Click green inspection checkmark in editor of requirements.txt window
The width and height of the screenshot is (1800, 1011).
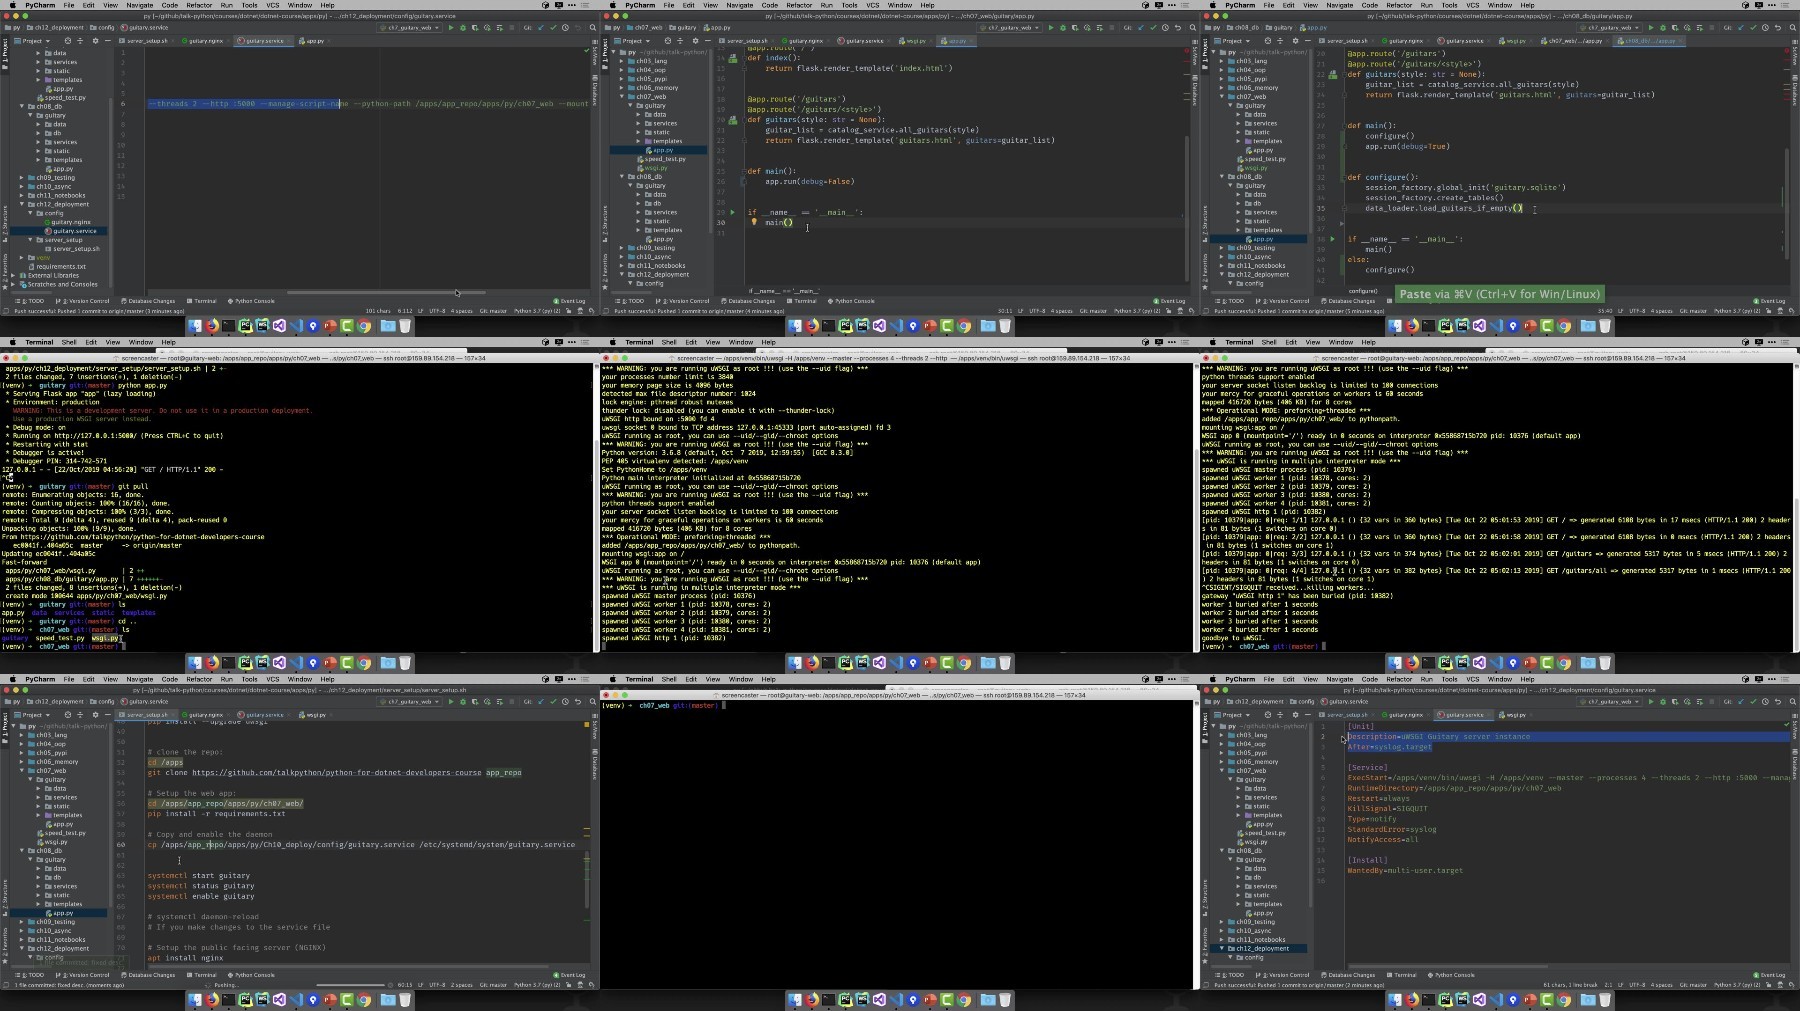[587, 51]
